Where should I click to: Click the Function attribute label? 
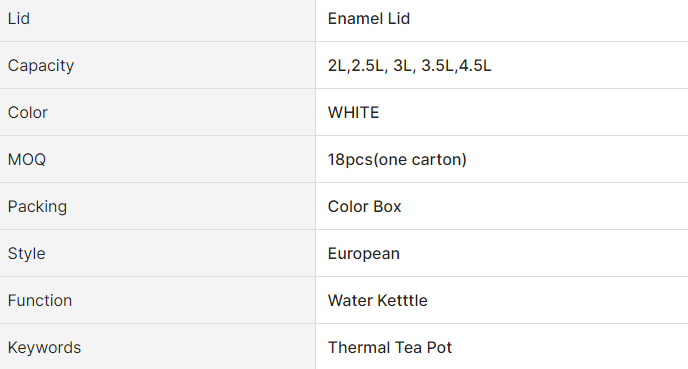tap(40, 301)
